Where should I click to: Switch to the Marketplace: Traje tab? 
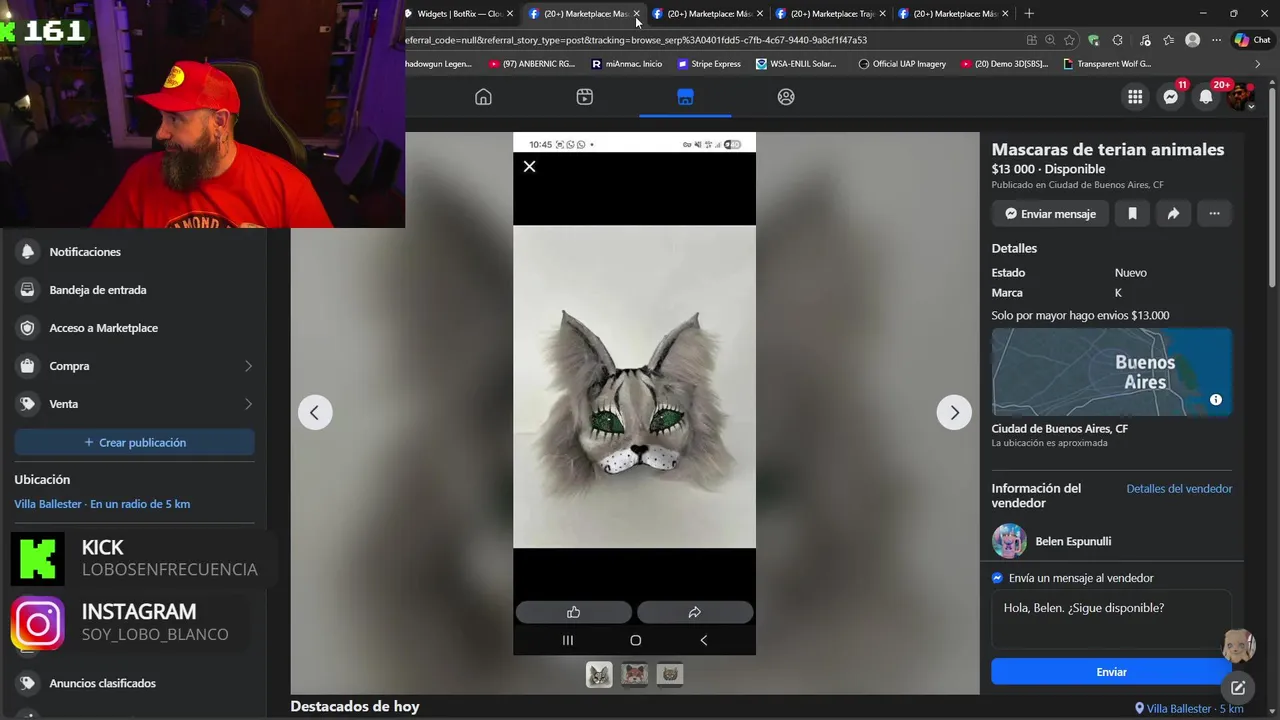(x=832, y=13)
